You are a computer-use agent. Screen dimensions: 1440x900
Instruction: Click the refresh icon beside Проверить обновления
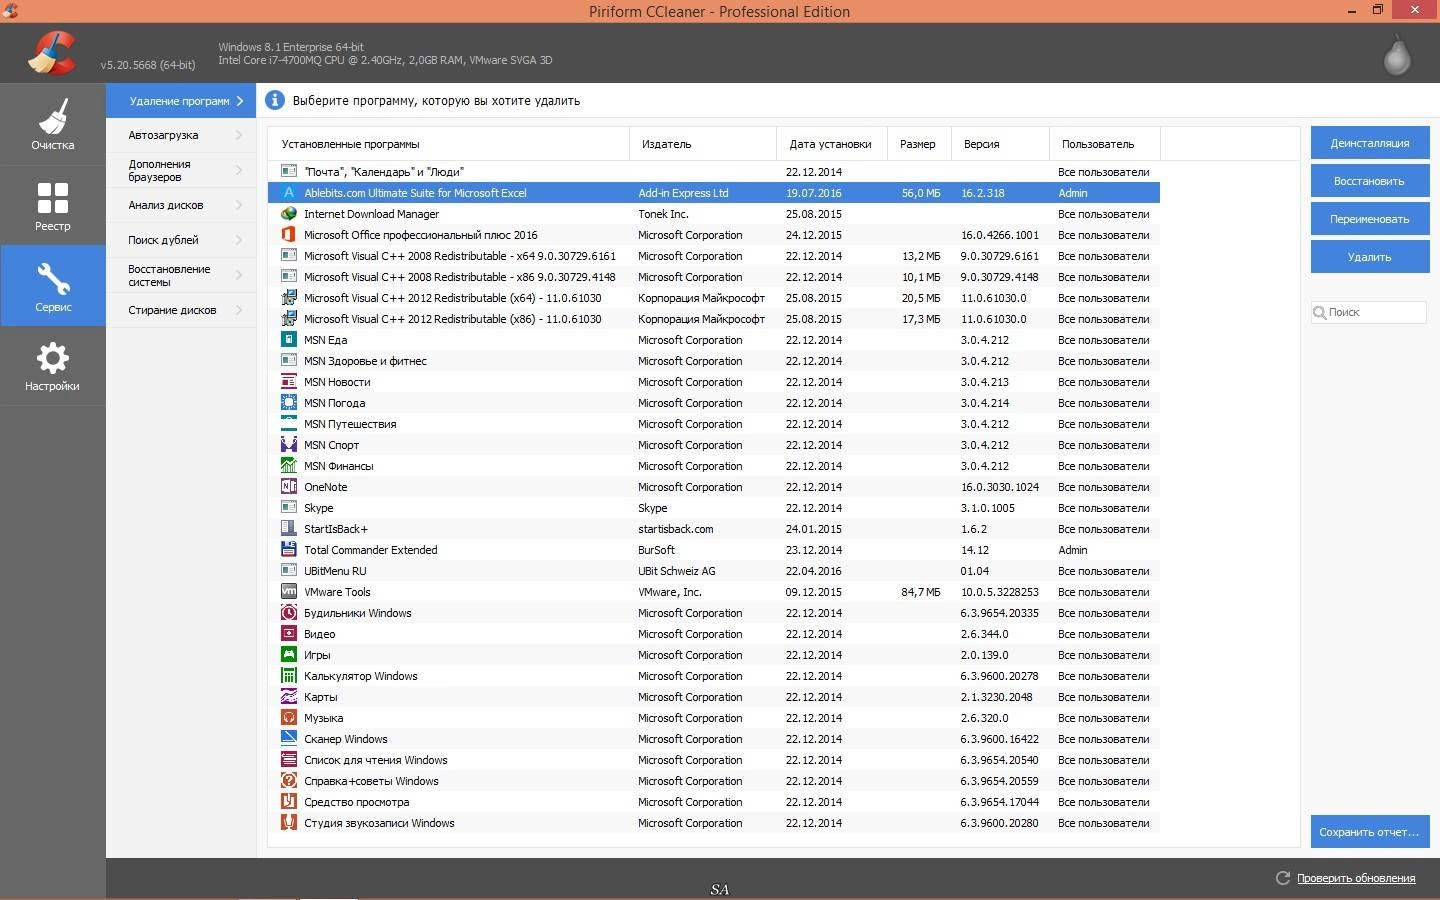click(x=1283, y=878)
